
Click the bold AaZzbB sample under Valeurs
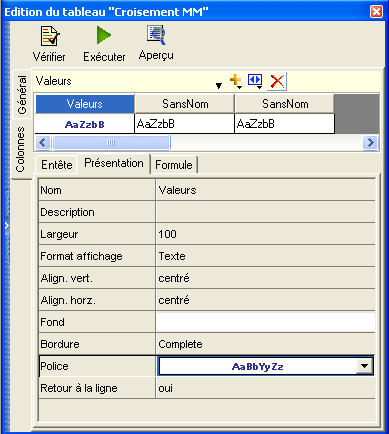click(85, 124)
